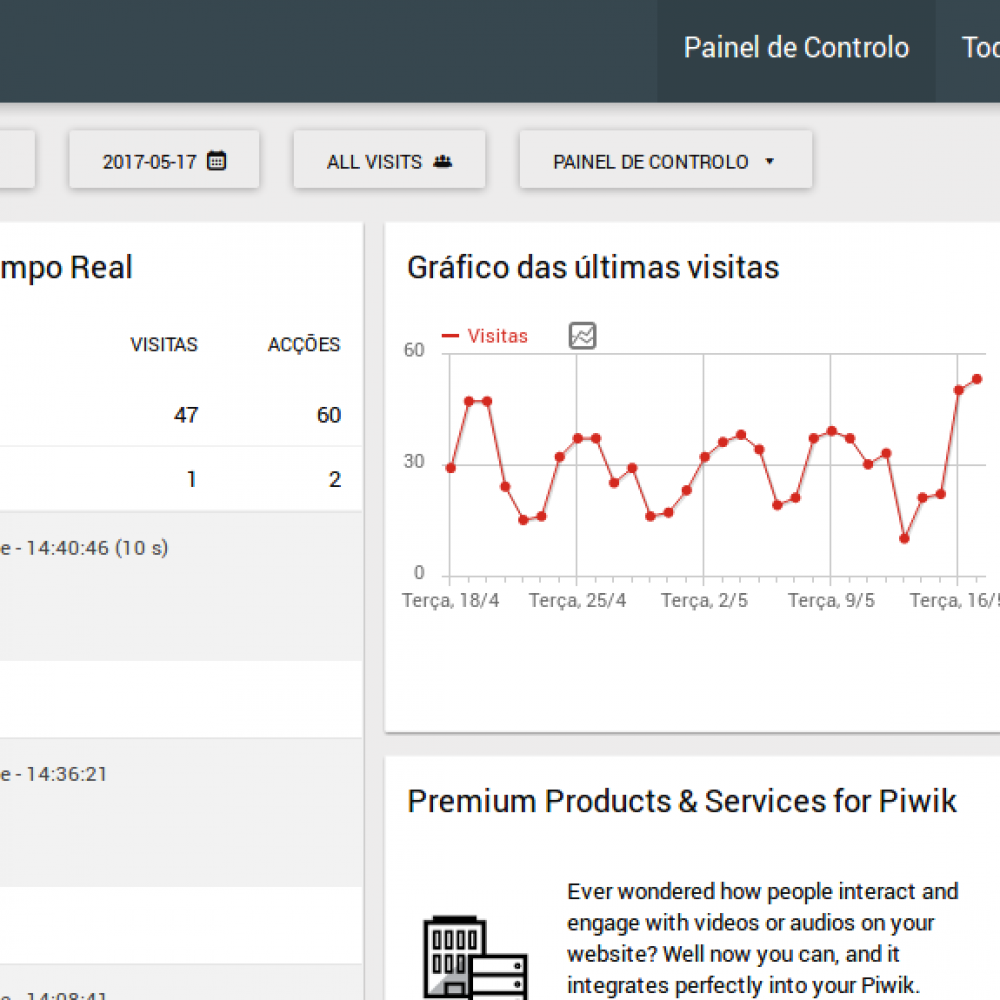This screenshot has height=1000, width=1000.
Task: Click the dropdown caret on PAINEL DE CONTROLO
Action: (x=771, y=161)
